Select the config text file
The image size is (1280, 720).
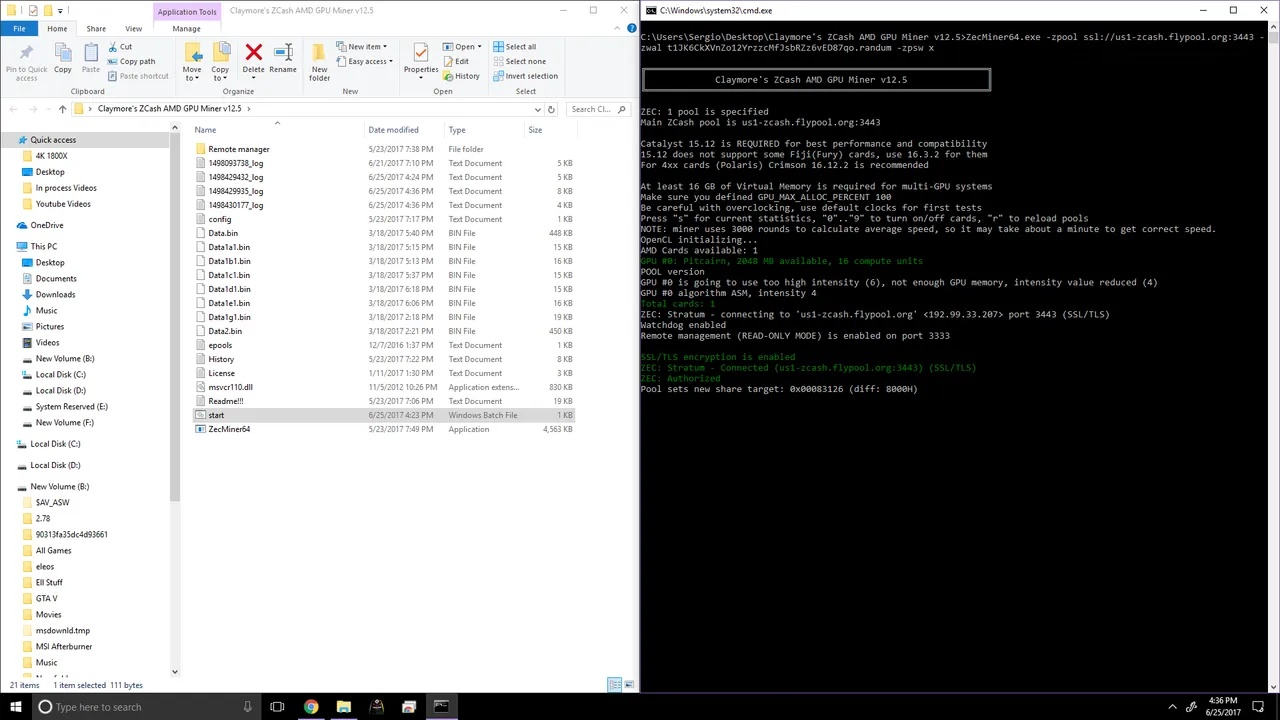tap(220, 219)
